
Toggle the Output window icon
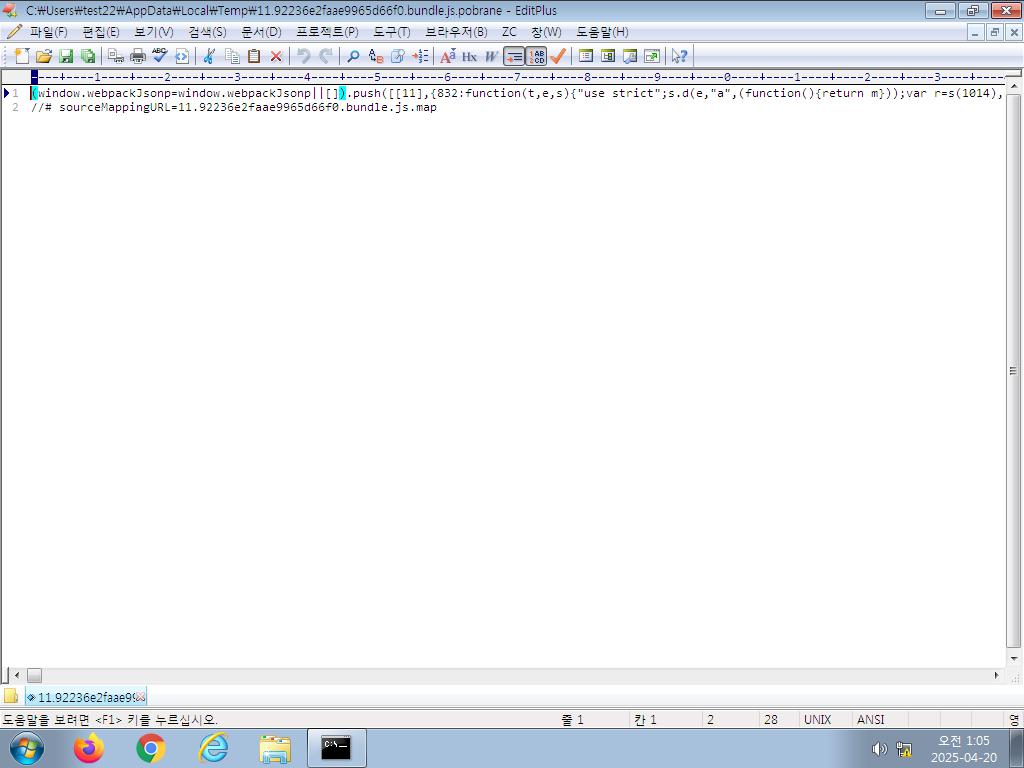point(630,56)
